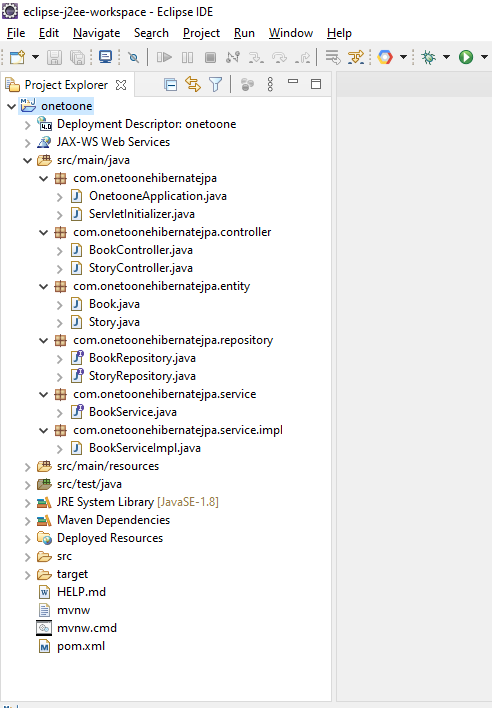
Task: Open the Run button dropdown arrow
Action: (x=484, y=57)
